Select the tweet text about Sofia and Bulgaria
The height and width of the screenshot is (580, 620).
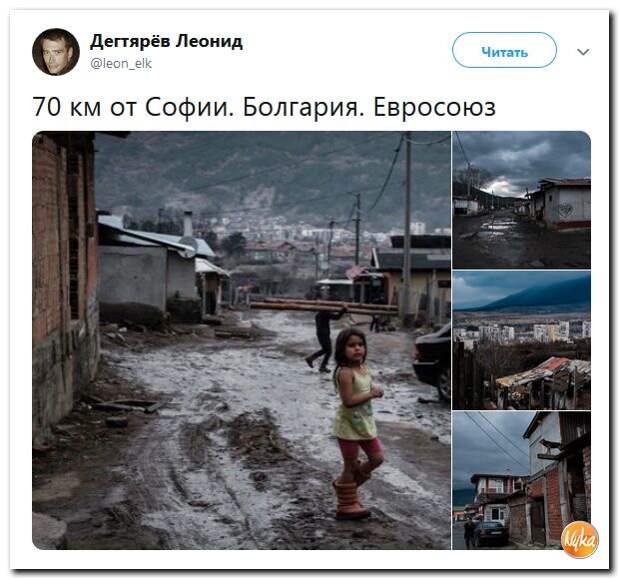[x=264, y=107]
